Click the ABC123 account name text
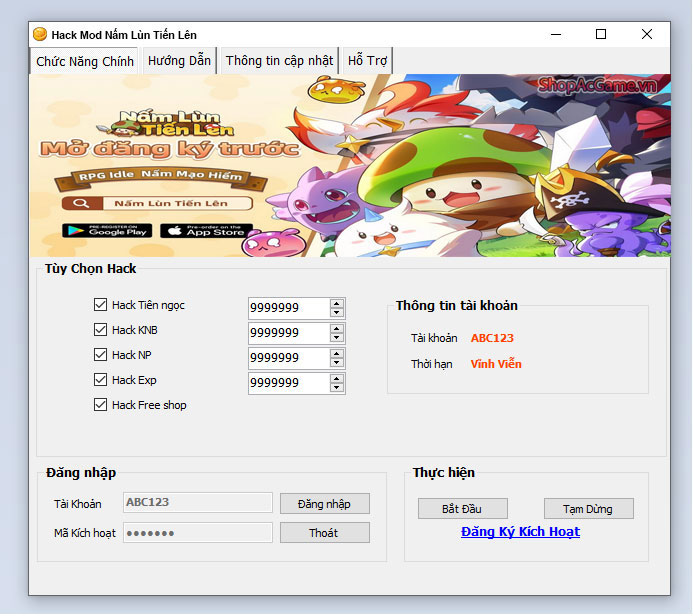The image size is (693, 616). pos(492,338)
